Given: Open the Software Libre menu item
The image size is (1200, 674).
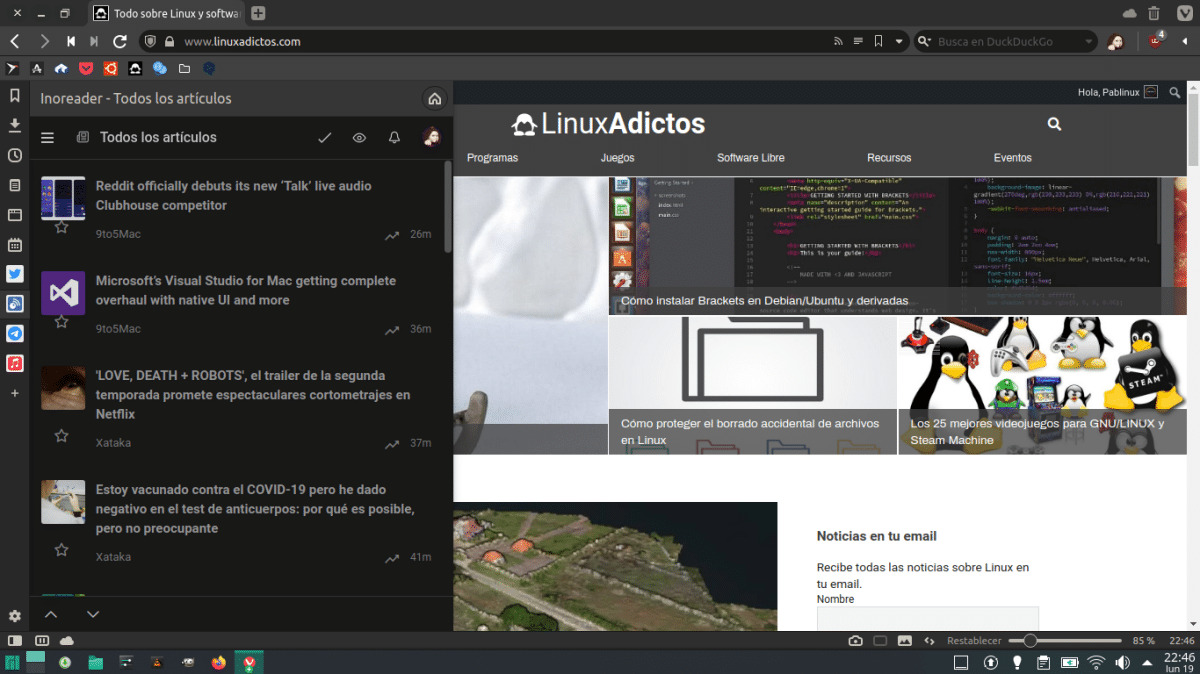Looking at the screenshot, I should click(x=750, y=158).
